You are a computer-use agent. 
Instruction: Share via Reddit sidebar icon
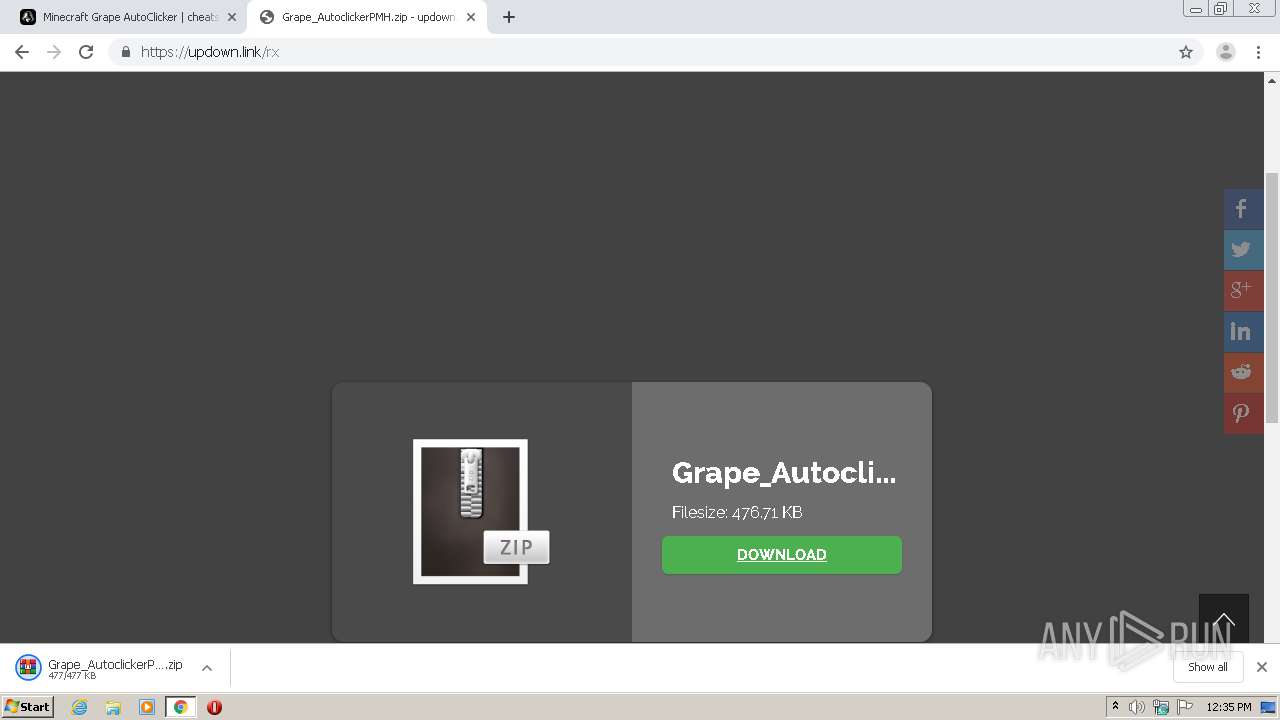pyautogui.click(x=1243, y=373)
